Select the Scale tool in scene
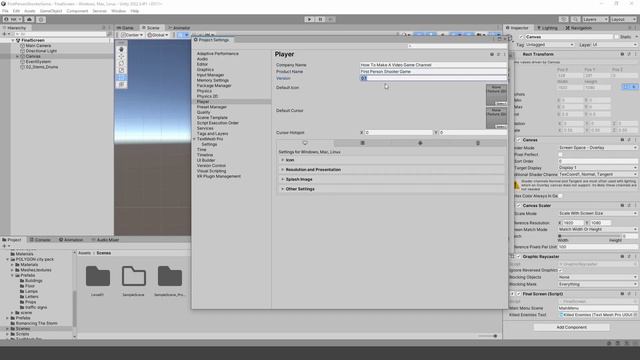 121,70
